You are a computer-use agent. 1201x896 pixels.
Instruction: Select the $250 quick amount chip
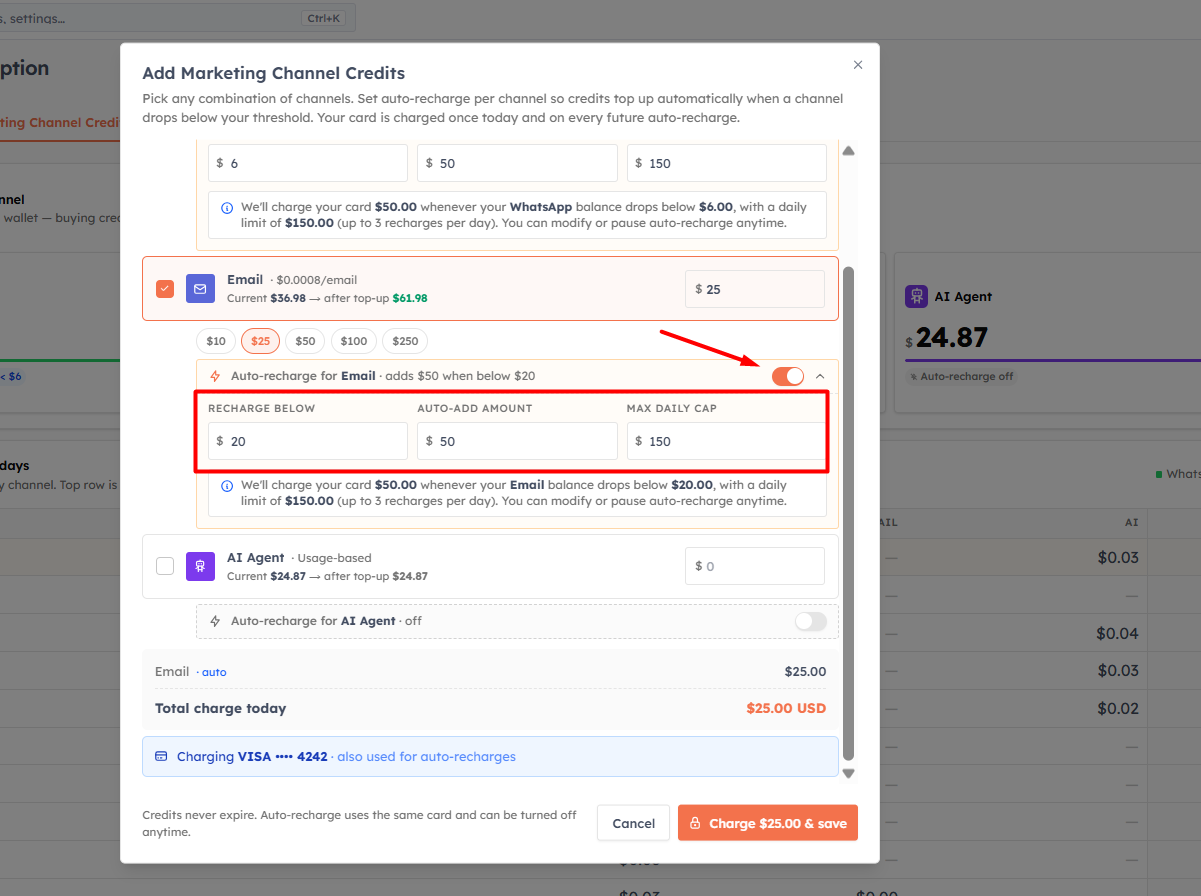pyautogui.click(x=405, y=341)
